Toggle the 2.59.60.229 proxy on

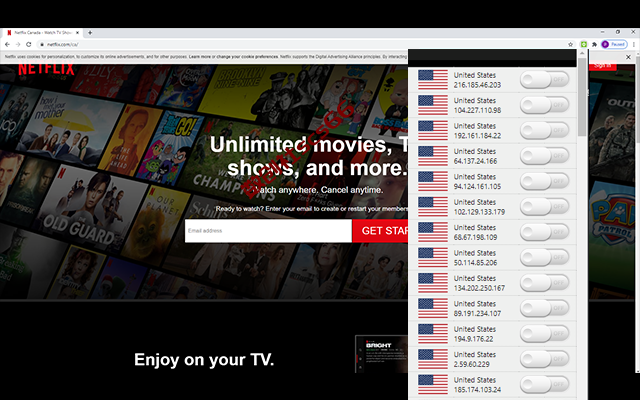tap(544, 359)
